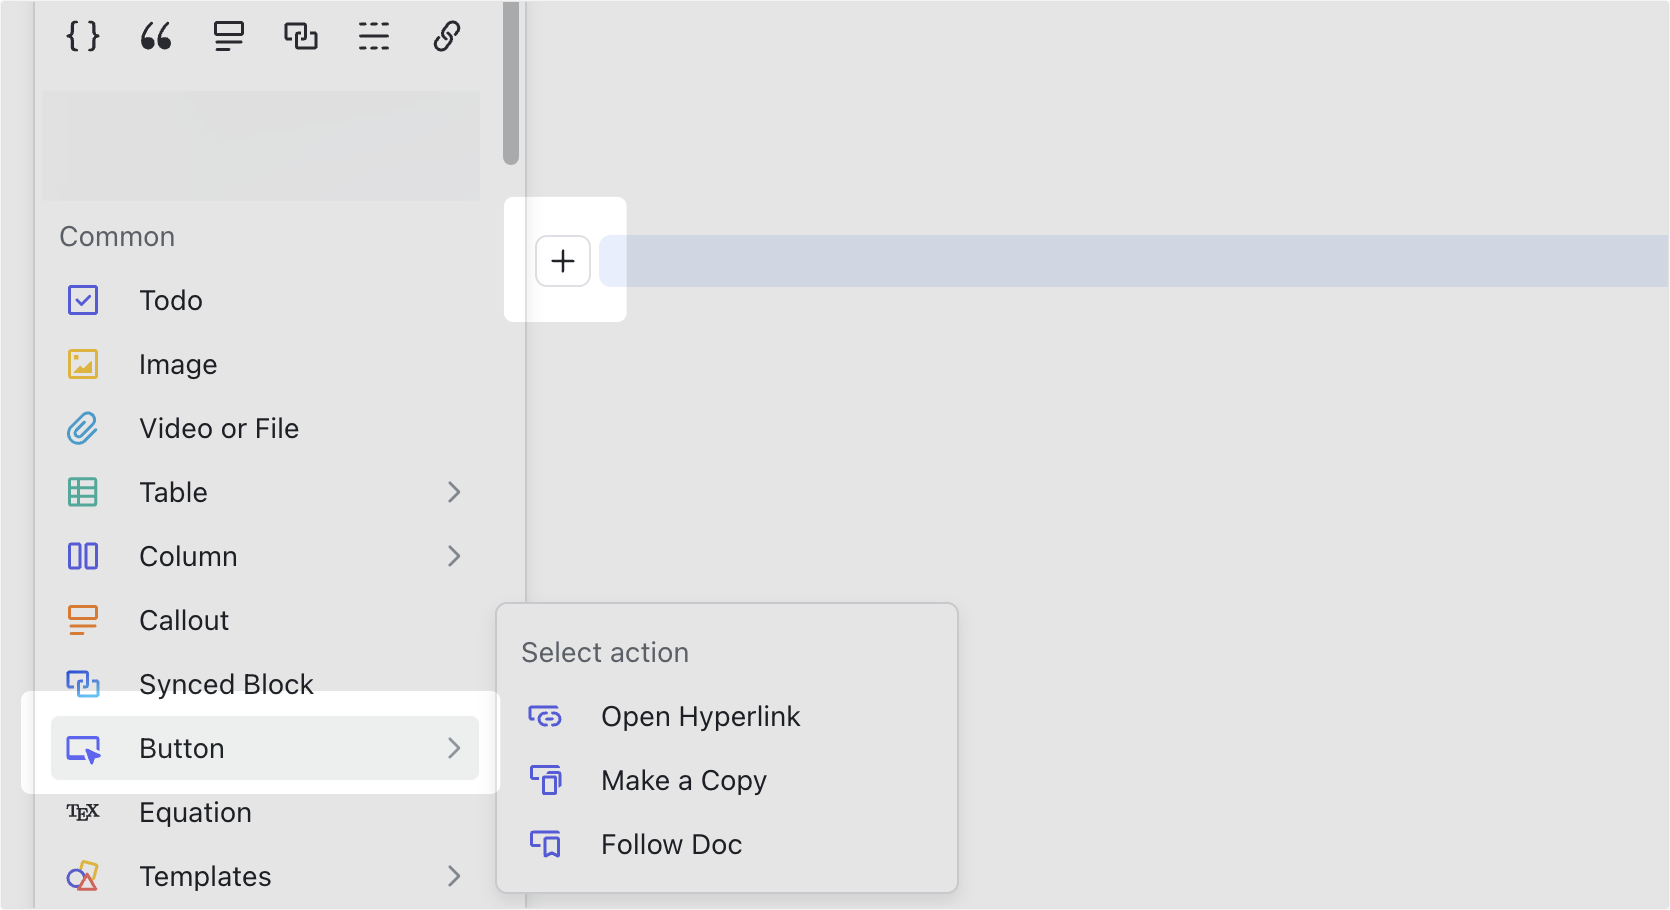Expand the Column submenu chevron
The width and height of the screenshot is (1670, 910).
pyautogui.click(x=454, y=556)
